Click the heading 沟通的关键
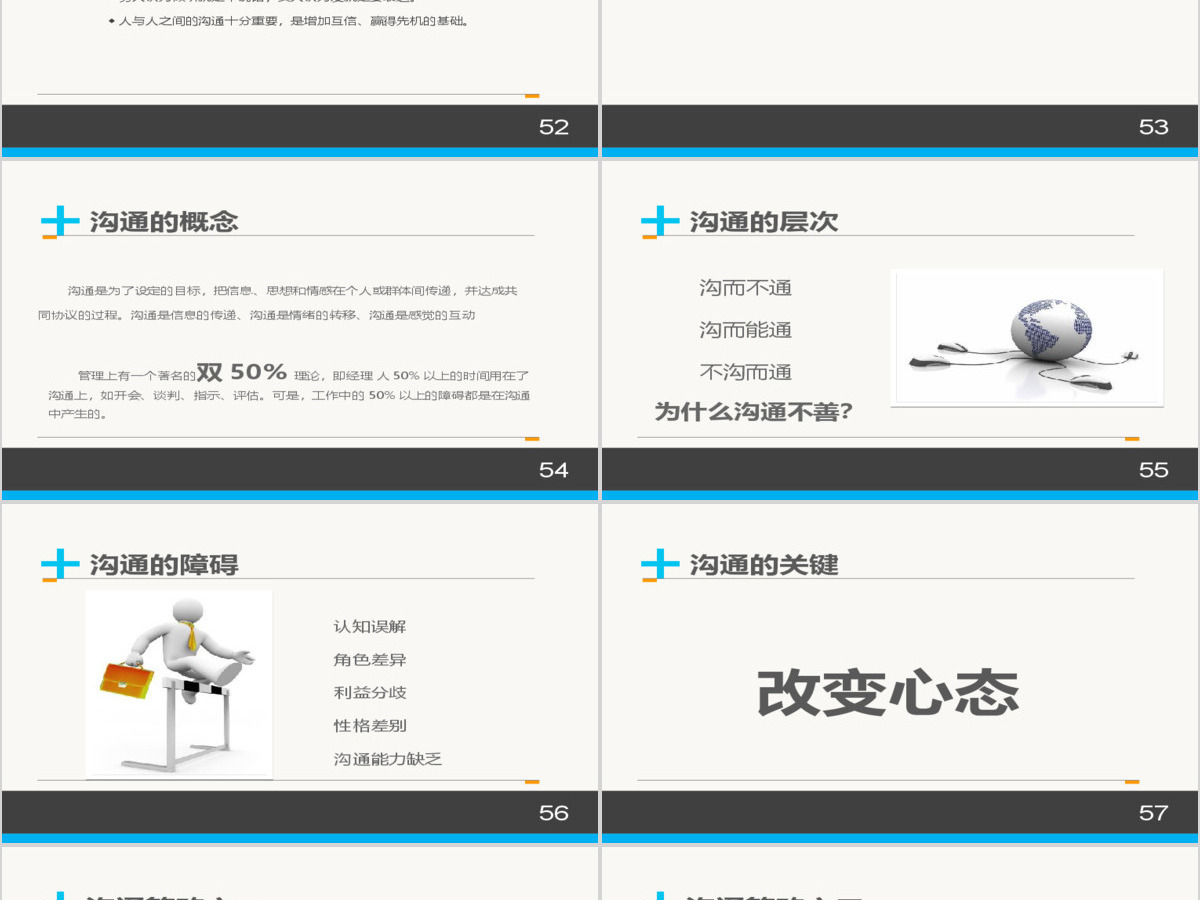Image resolution: width=1200 pixels, height=900 pixels. coord(764,565)
